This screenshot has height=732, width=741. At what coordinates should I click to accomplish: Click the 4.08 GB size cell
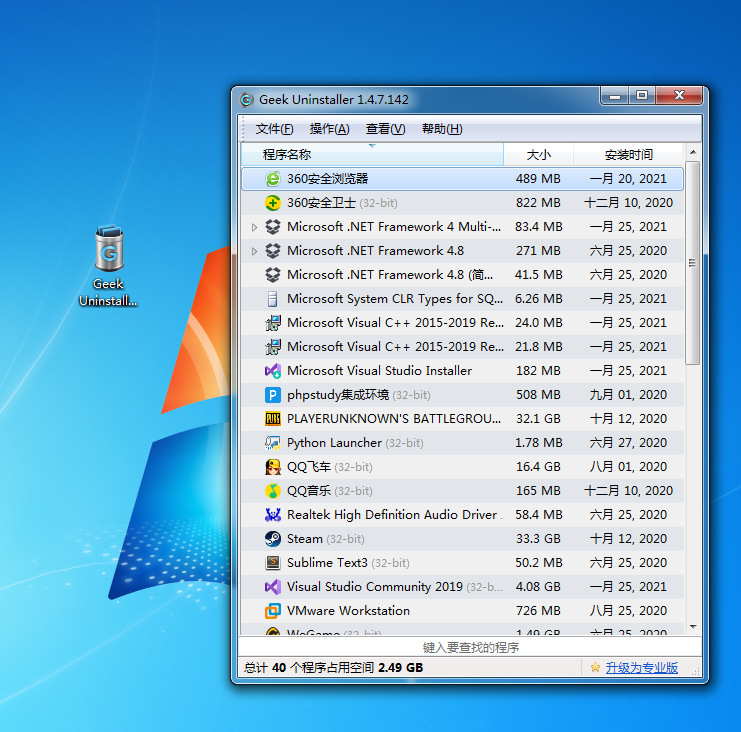coord(538,587)
